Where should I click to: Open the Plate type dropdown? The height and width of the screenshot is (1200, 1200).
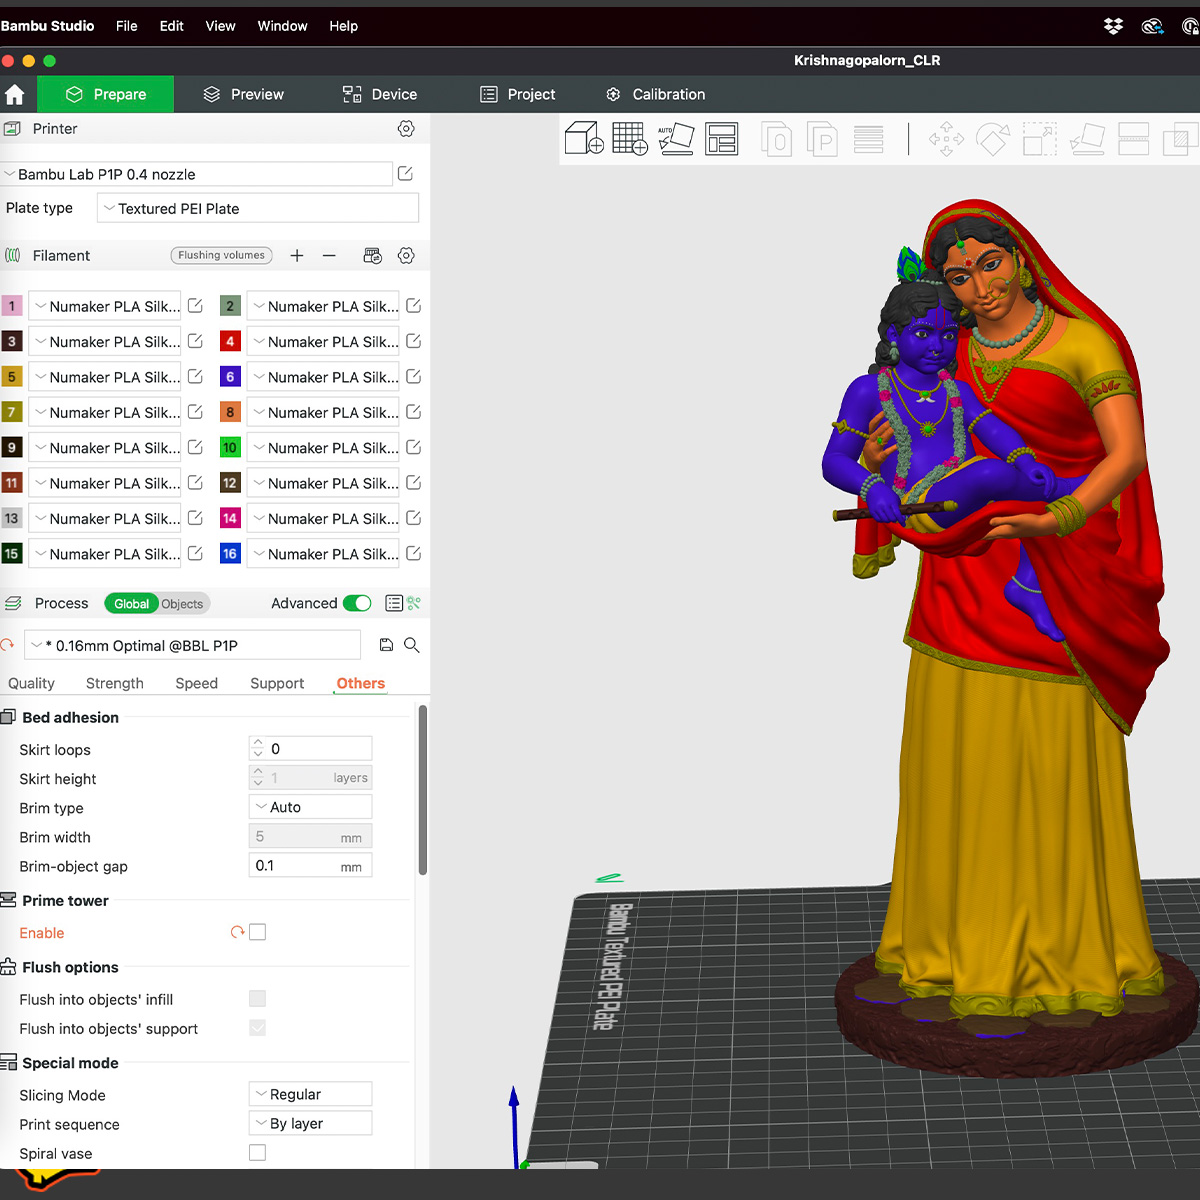coord(258,209)
